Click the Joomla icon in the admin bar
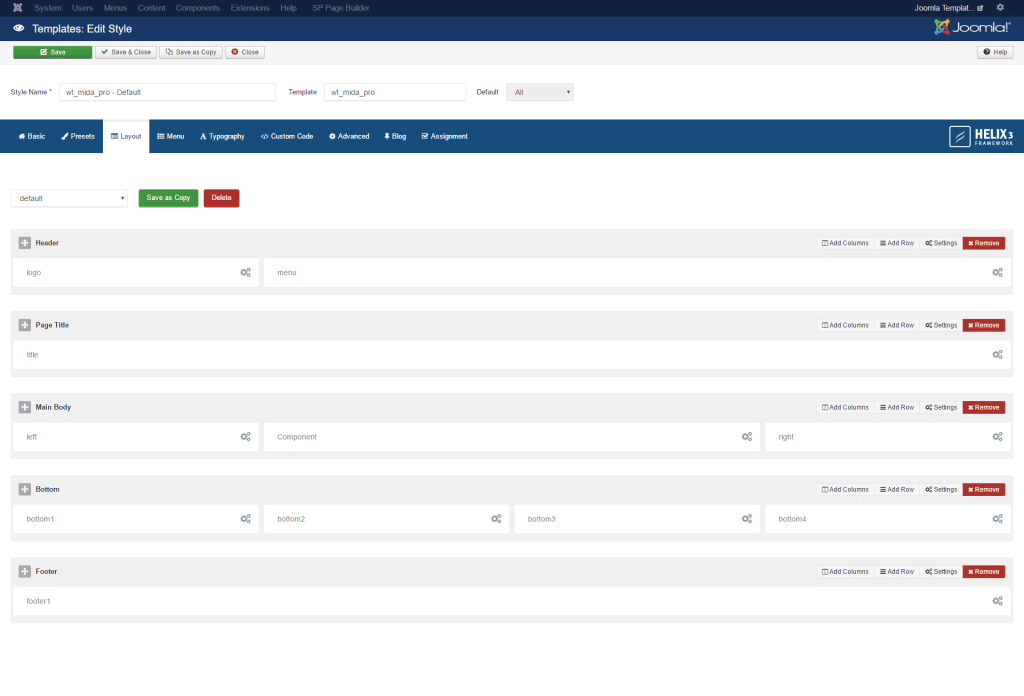1024x696 pixels. coord(16,7)
